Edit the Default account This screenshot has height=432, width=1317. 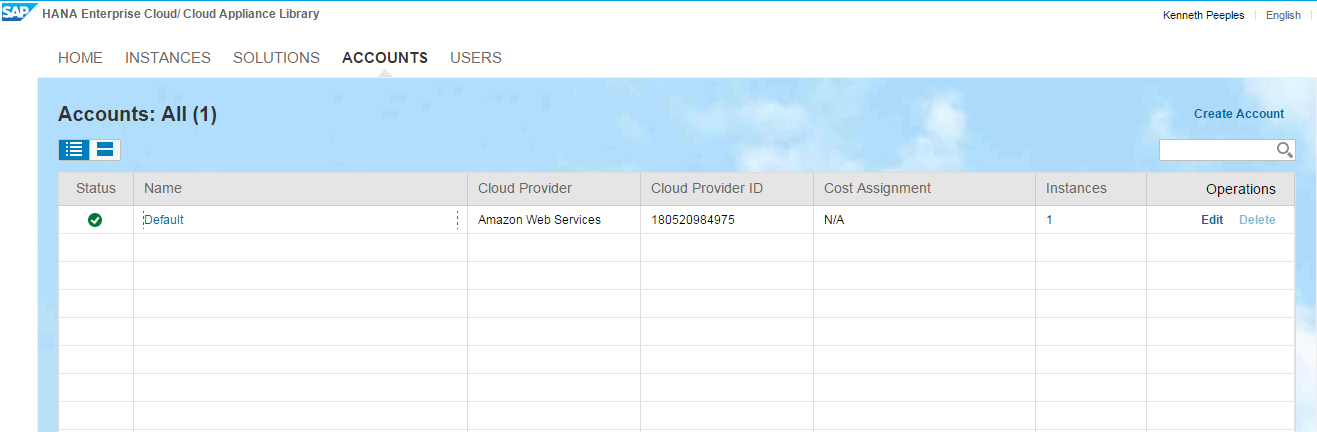(x=1212, y=220)
